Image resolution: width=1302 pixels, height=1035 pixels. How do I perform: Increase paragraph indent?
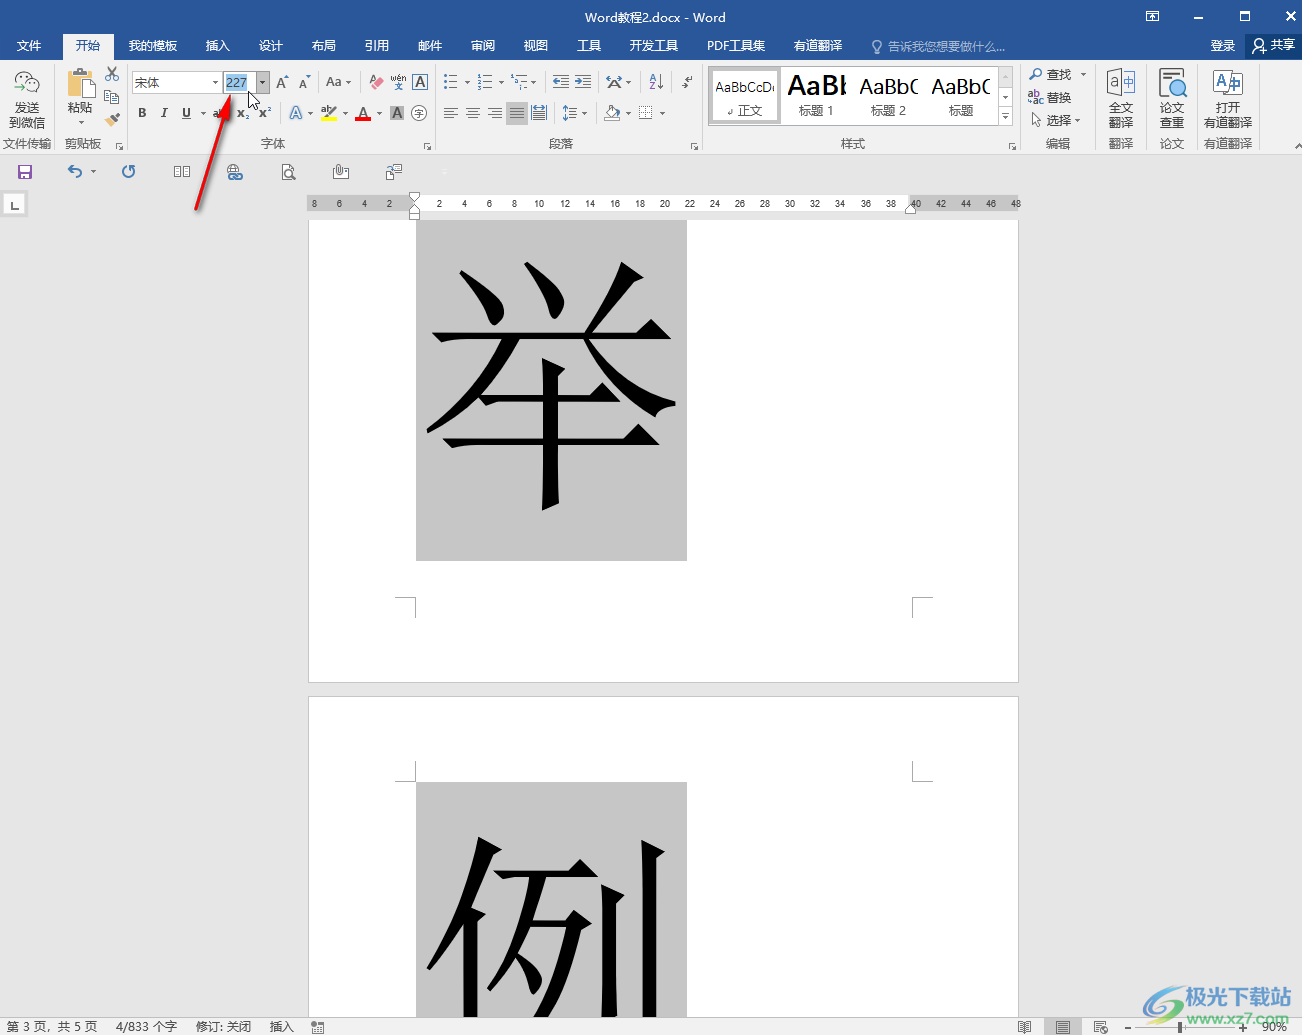point(583,82)
